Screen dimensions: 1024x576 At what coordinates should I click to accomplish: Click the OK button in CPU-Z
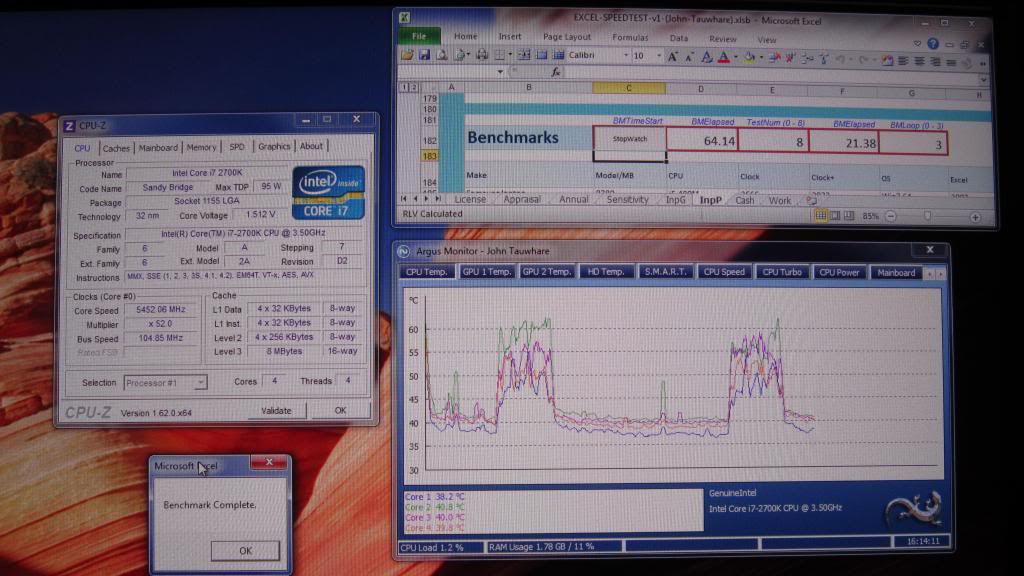click(340, 410)
